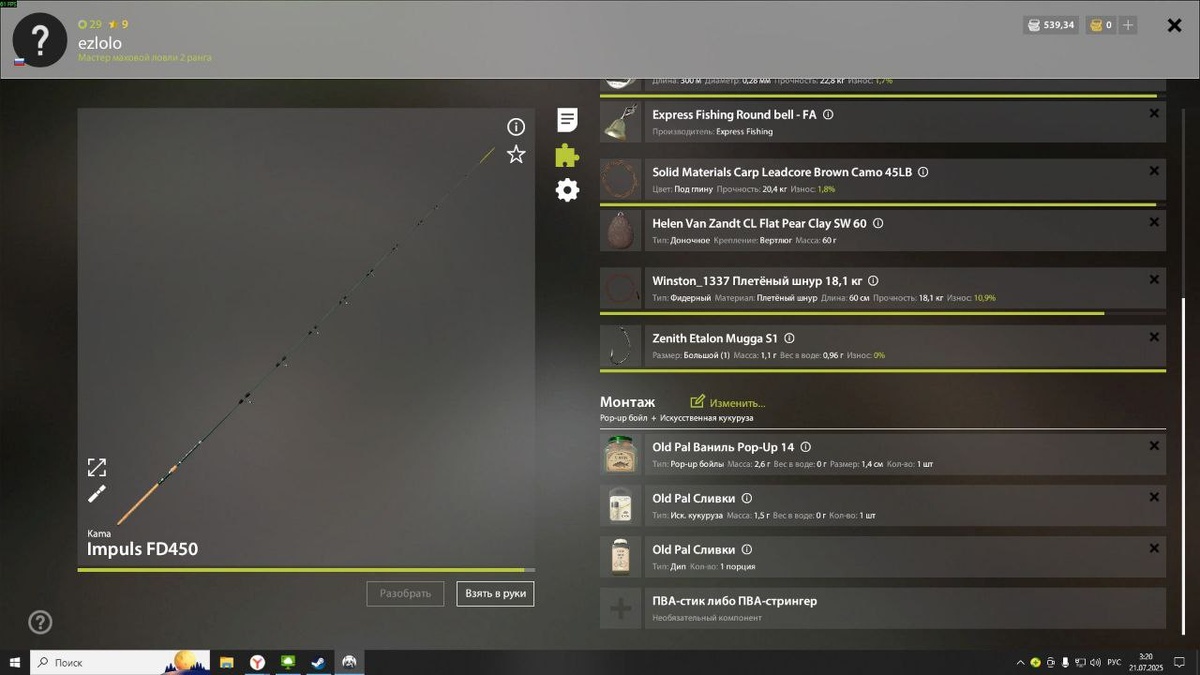
Task: Show info for Express Fishing Round bell
Action: (x=828, y=115)
